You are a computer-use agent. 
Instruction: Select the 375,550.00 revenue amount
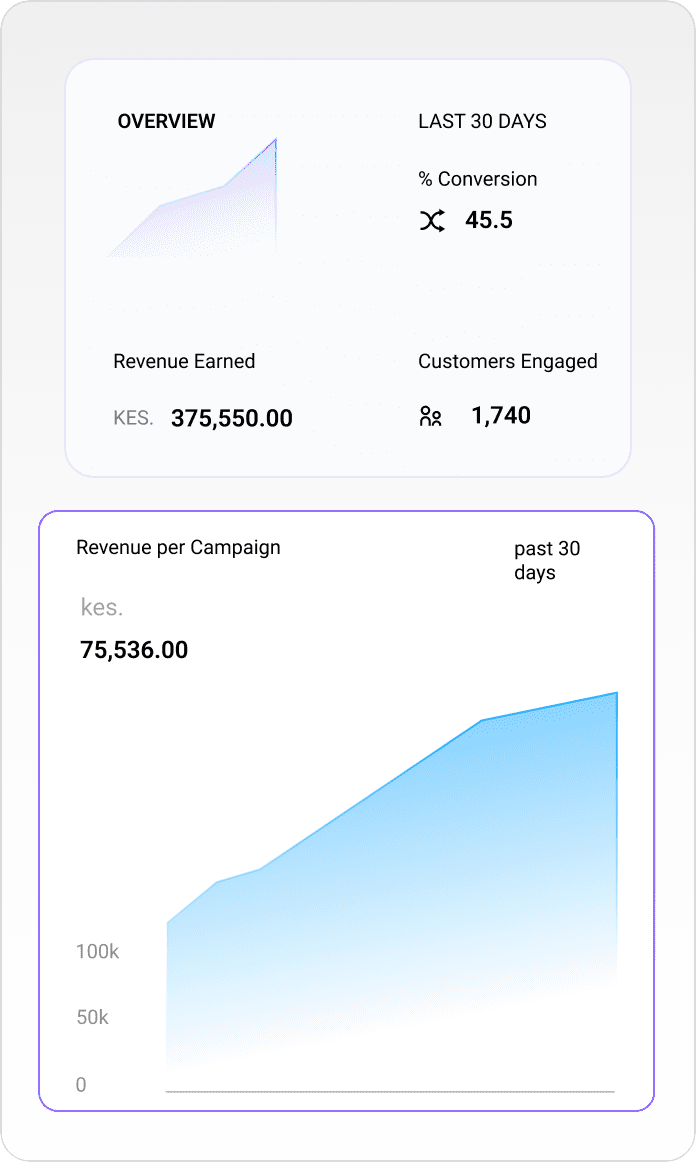[x=232, y=418]
